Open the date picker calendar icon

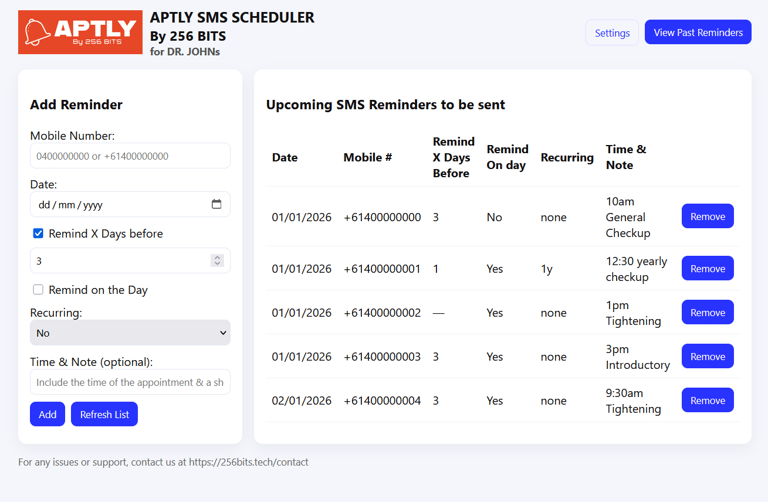(x=216, y=204)
